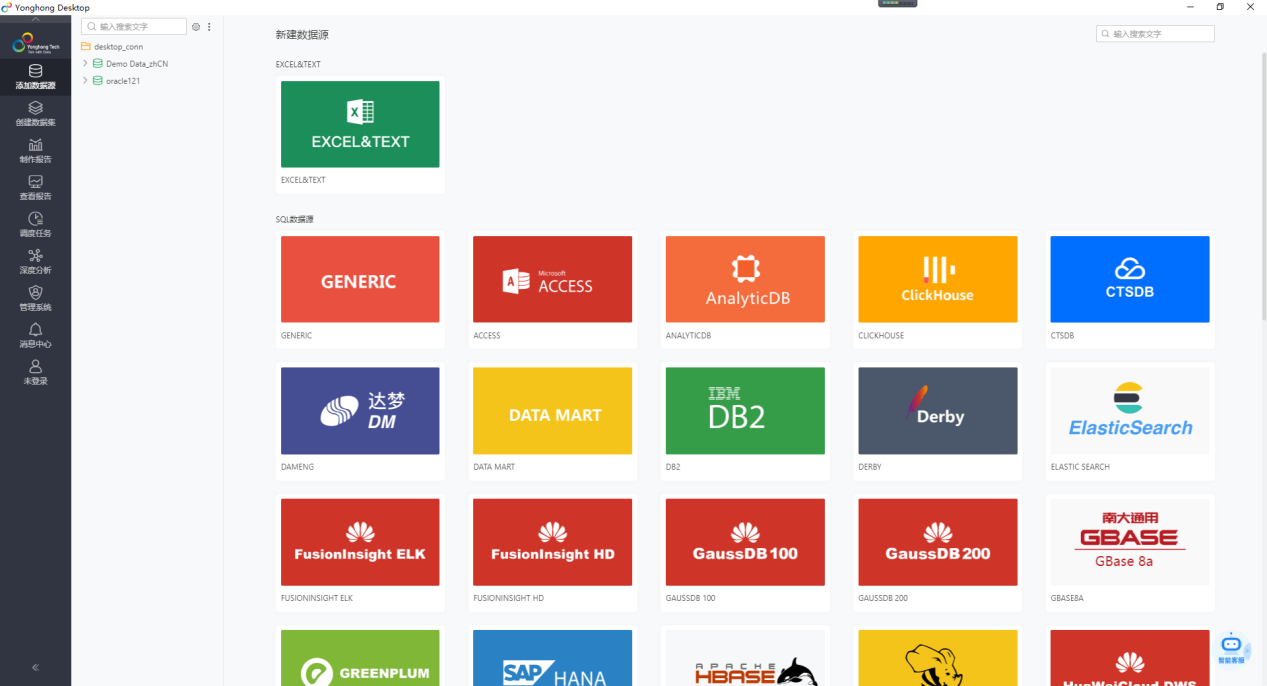
Task: Select the yellow Hive elephant card
Action: click(937, 658)
